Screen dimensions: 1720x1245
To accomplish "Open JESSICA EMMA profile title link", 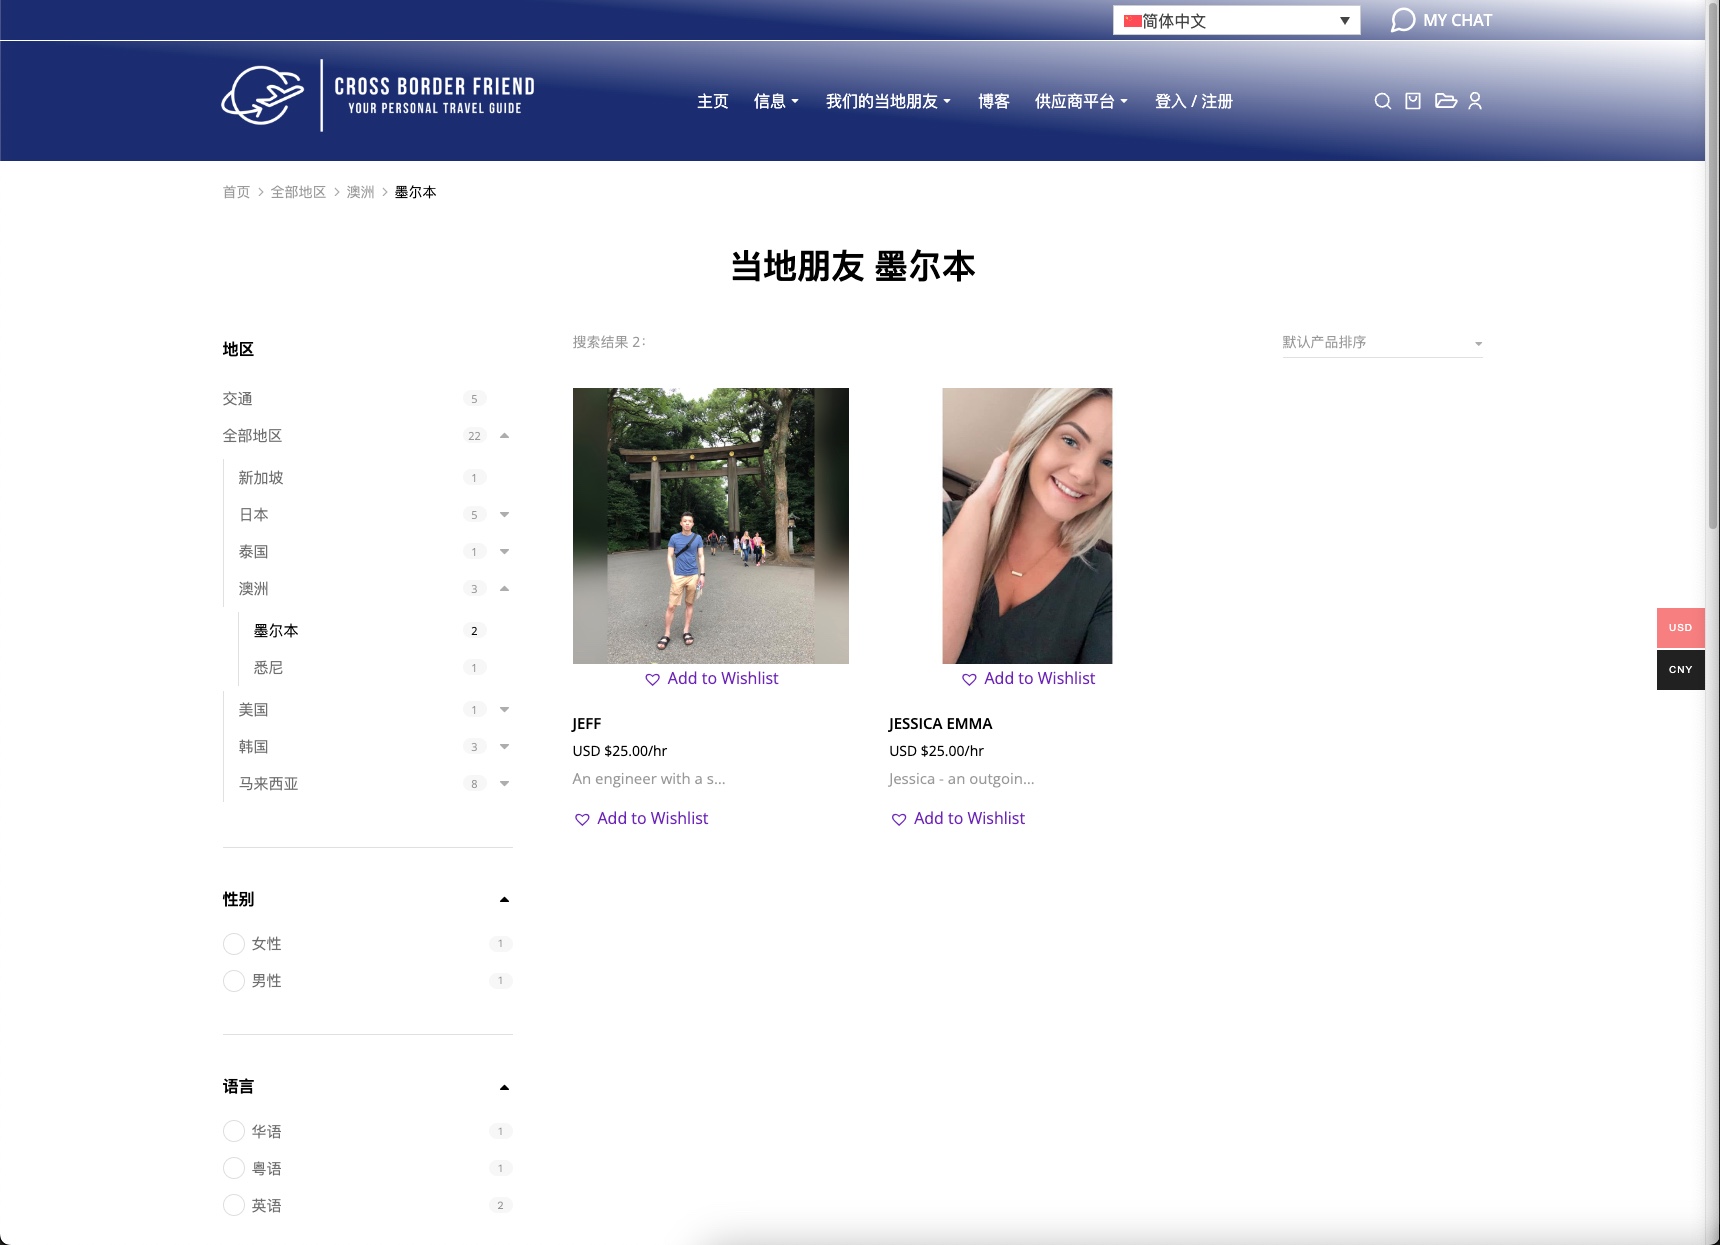I will [941, 724].
